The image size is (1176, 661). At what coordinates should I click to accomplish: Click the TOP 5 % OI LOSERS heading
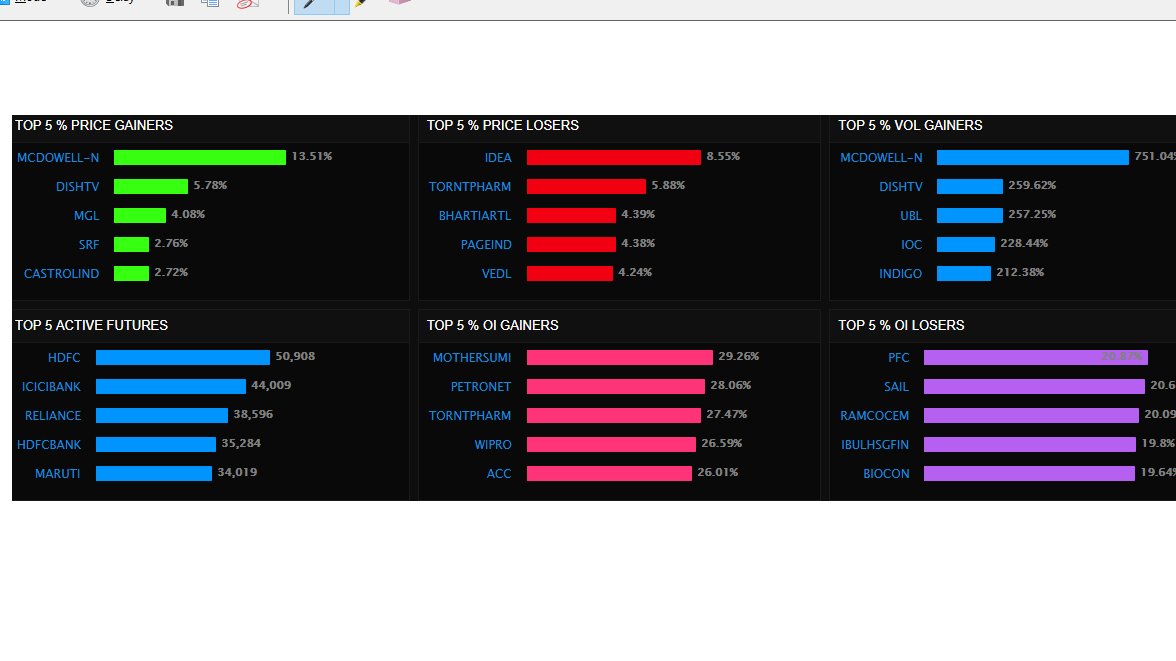pos(901,325)
